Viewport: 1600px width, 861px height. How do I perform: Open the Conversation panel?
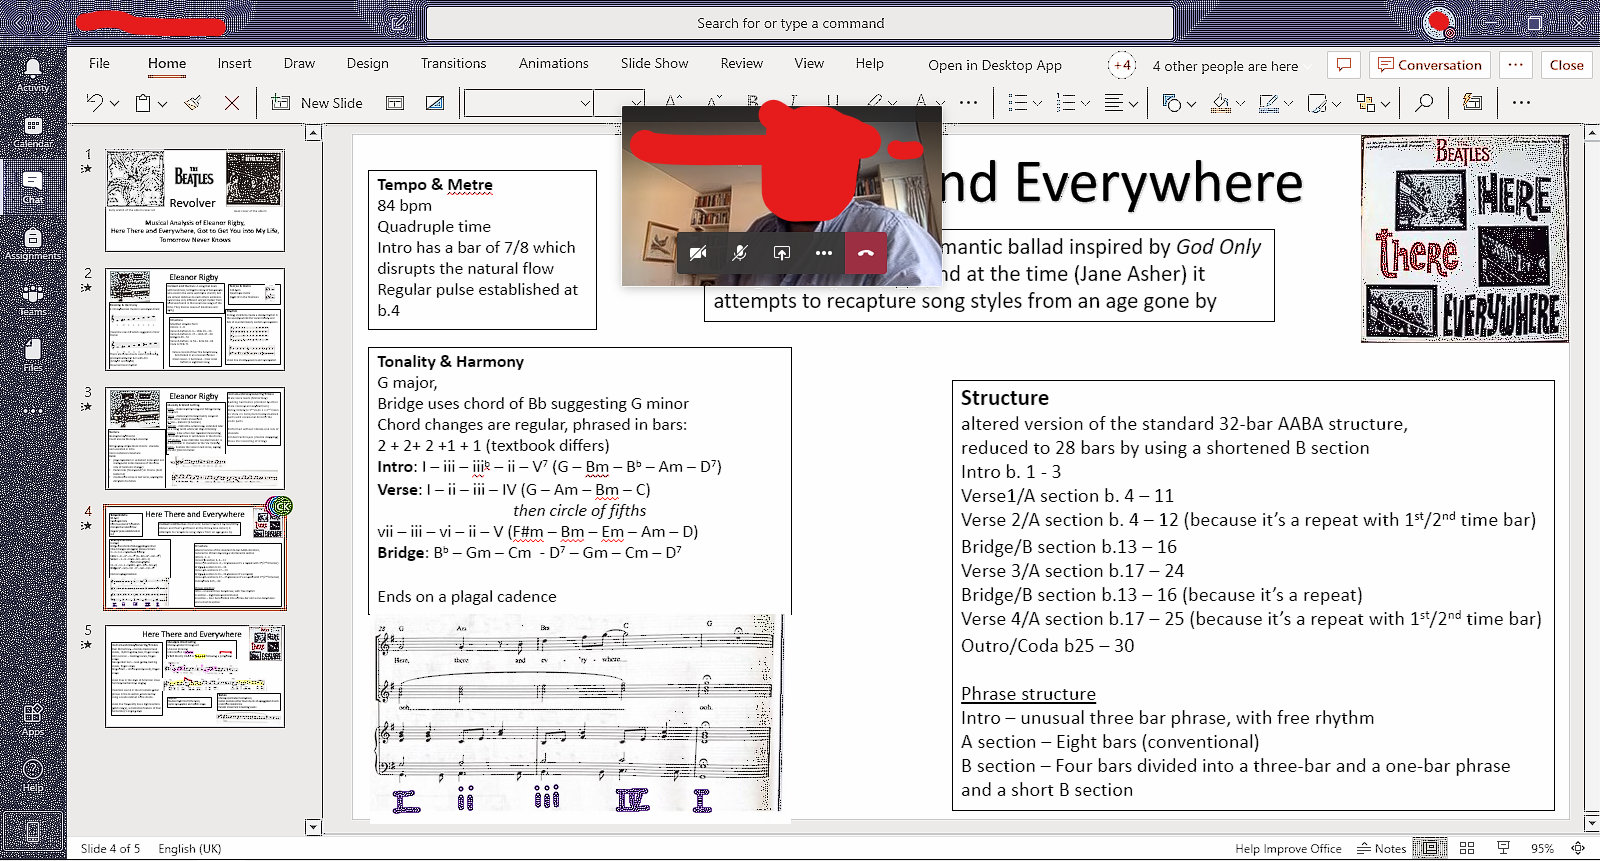pos(1430,65)
